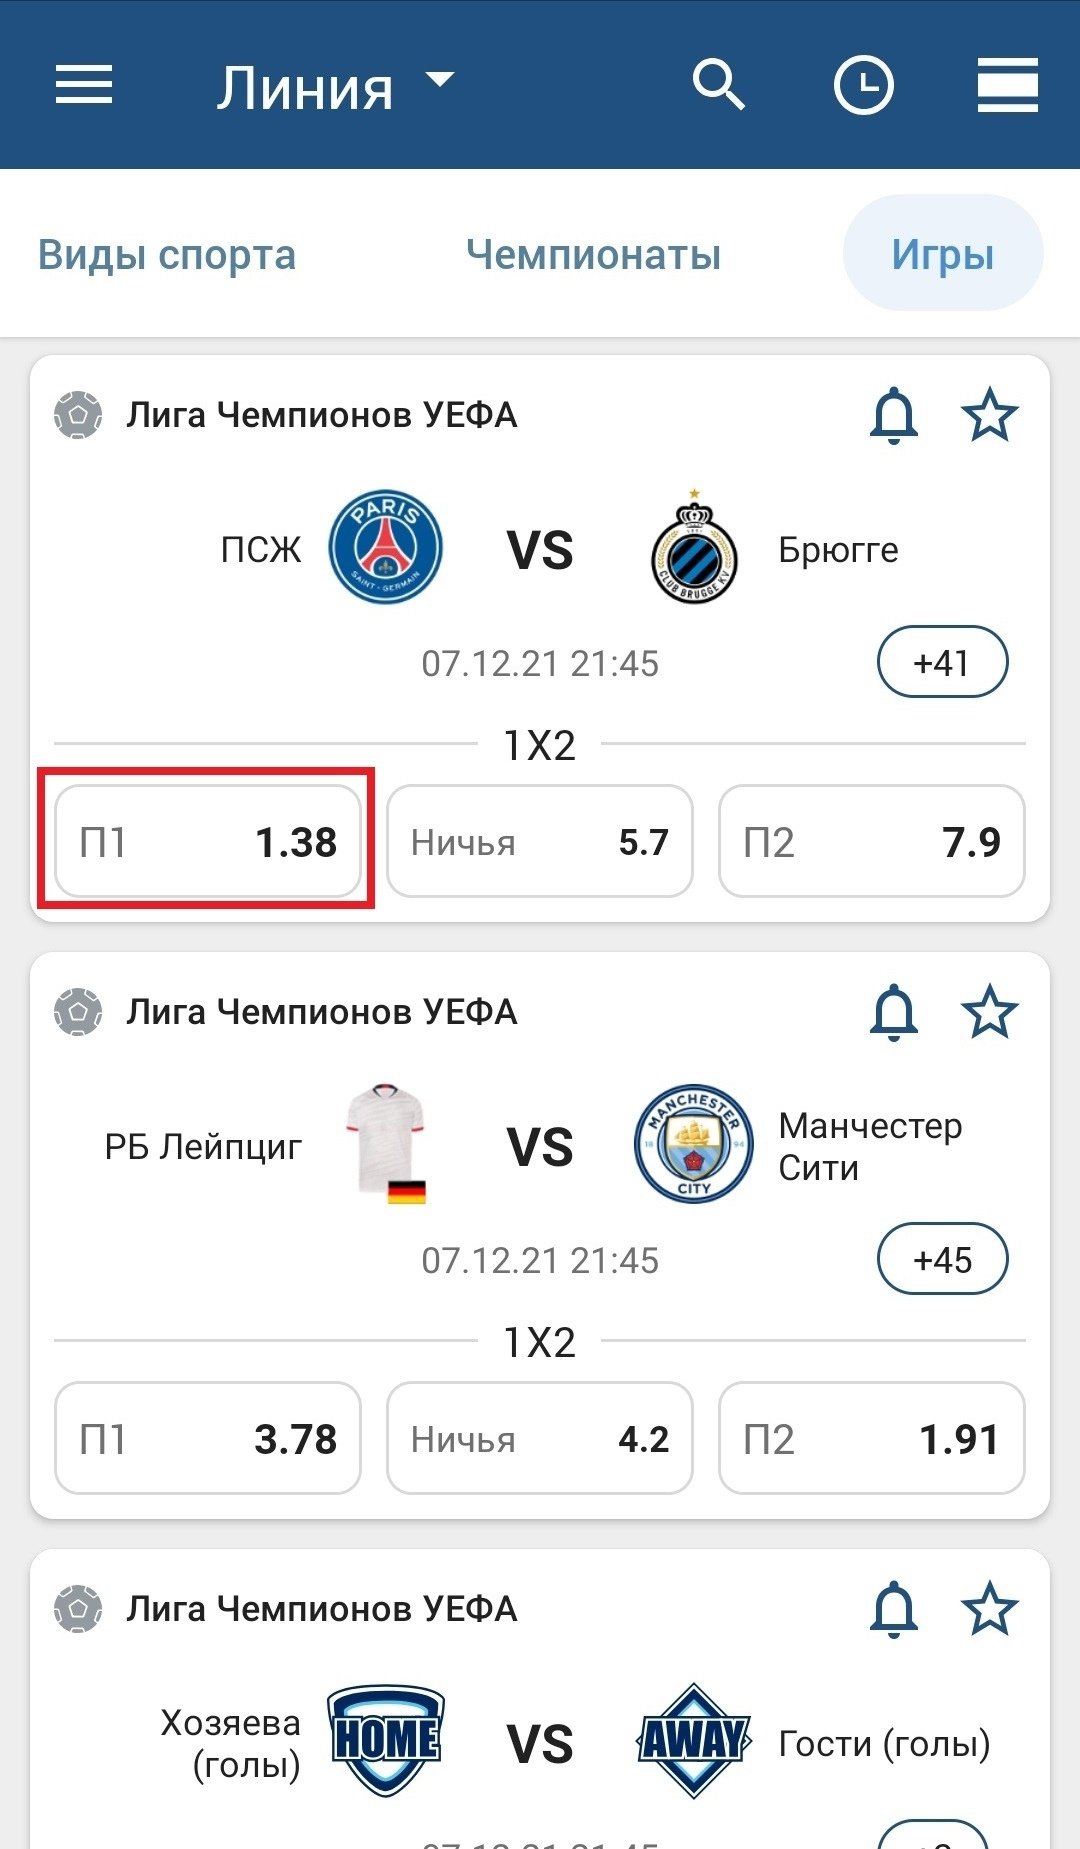Switch to Виды спорта tab
The width and height of the screenshot is (1080, 1849).
[167, 254]
